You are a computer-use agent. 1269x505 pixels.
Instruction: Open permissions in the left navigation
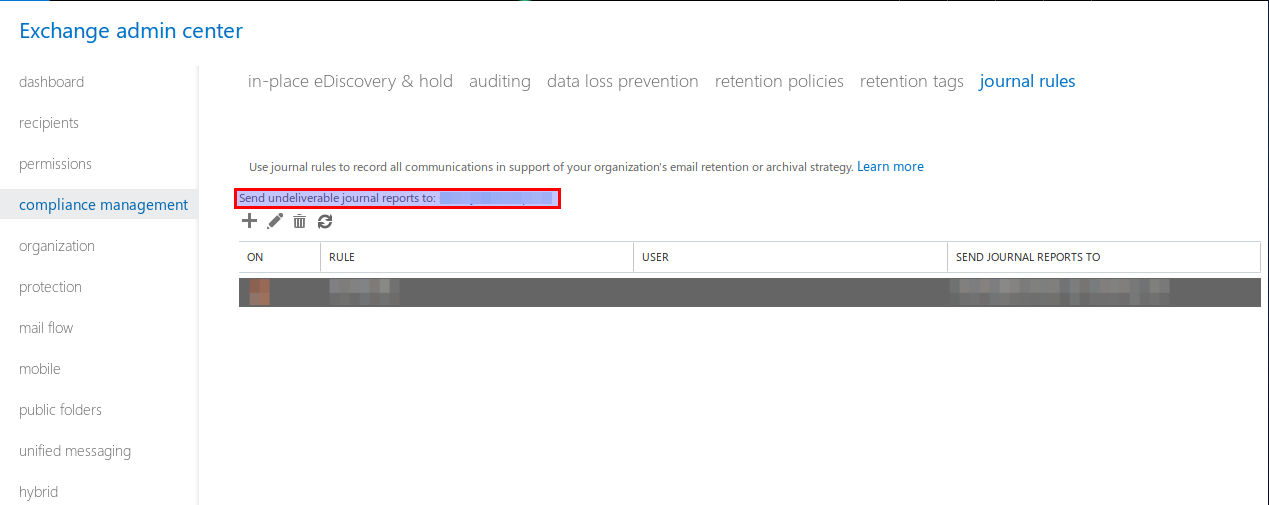tap(55, 164)
